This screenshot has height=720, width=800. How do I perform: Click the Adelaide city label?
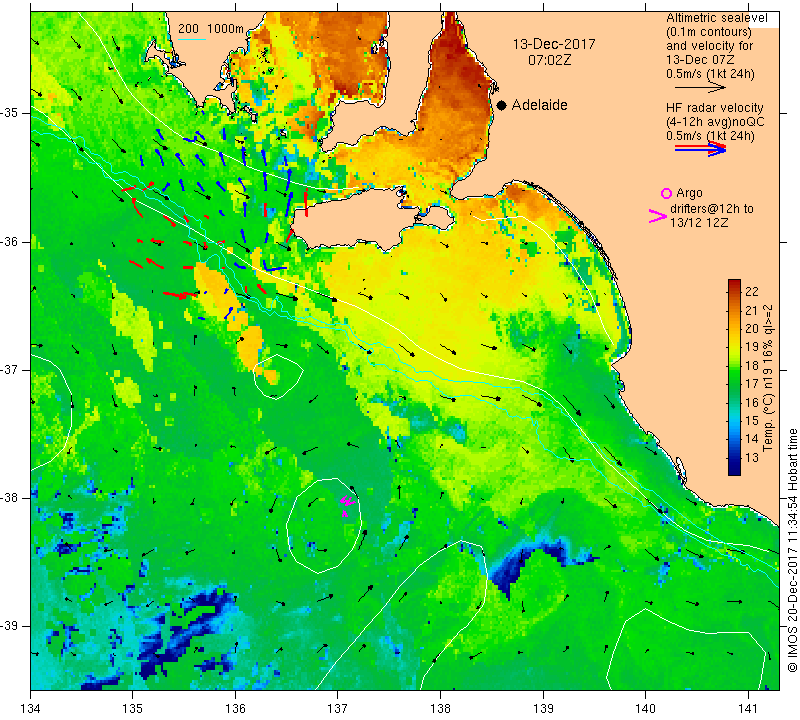tap(539, 105)
